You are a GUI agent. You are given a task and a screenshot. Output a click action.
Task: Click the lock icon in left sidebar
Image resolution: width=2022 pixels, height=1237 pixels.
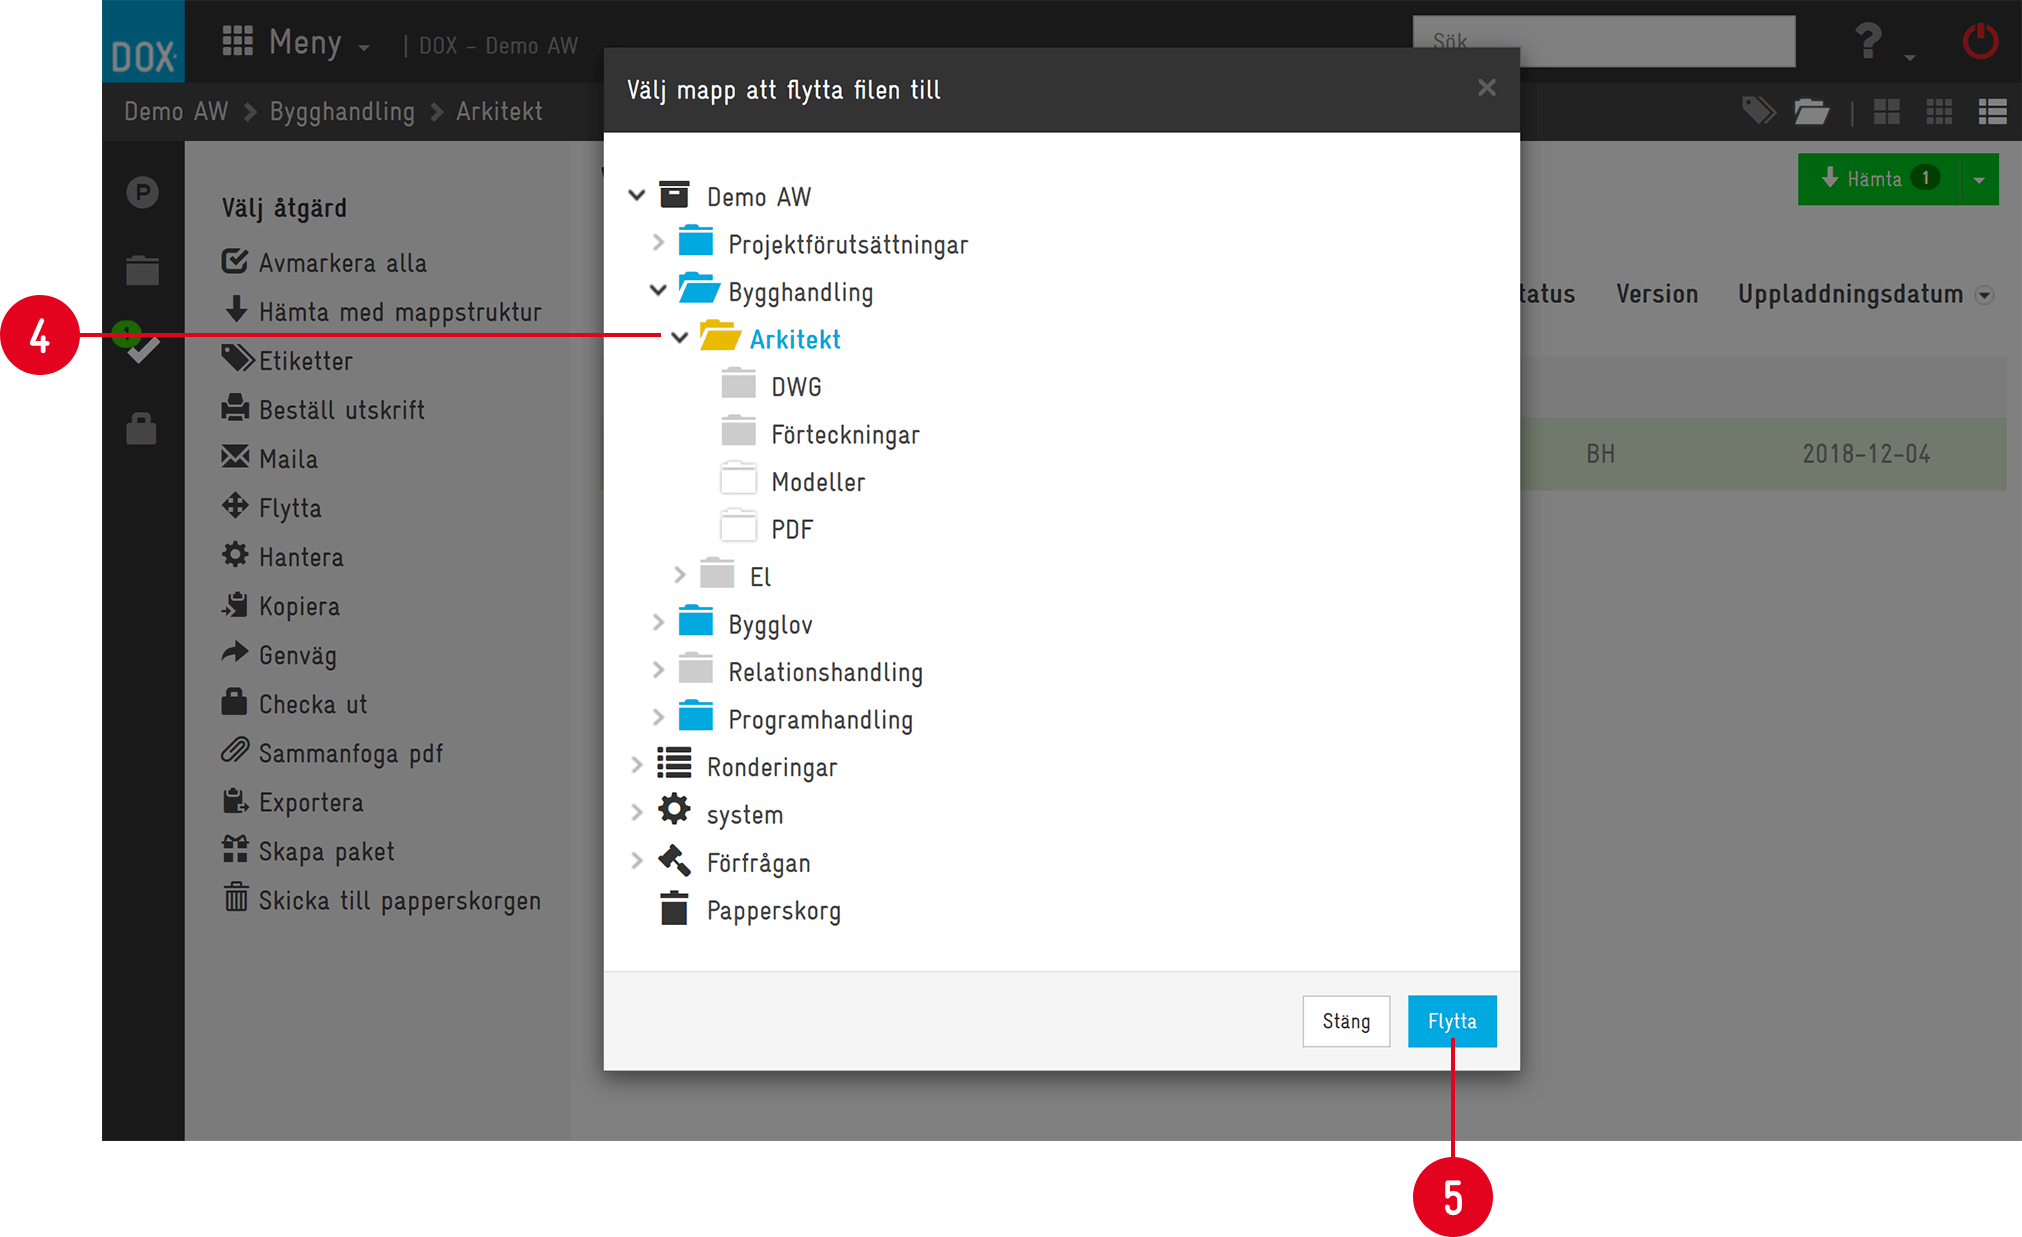(142, 428)
